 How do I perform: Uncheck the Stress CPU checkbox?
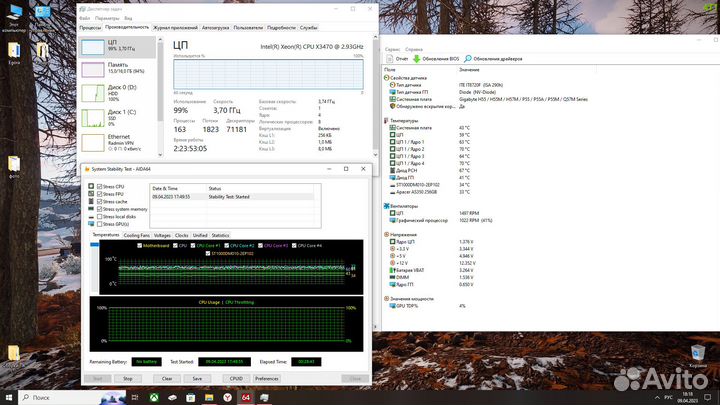[100, 187]
